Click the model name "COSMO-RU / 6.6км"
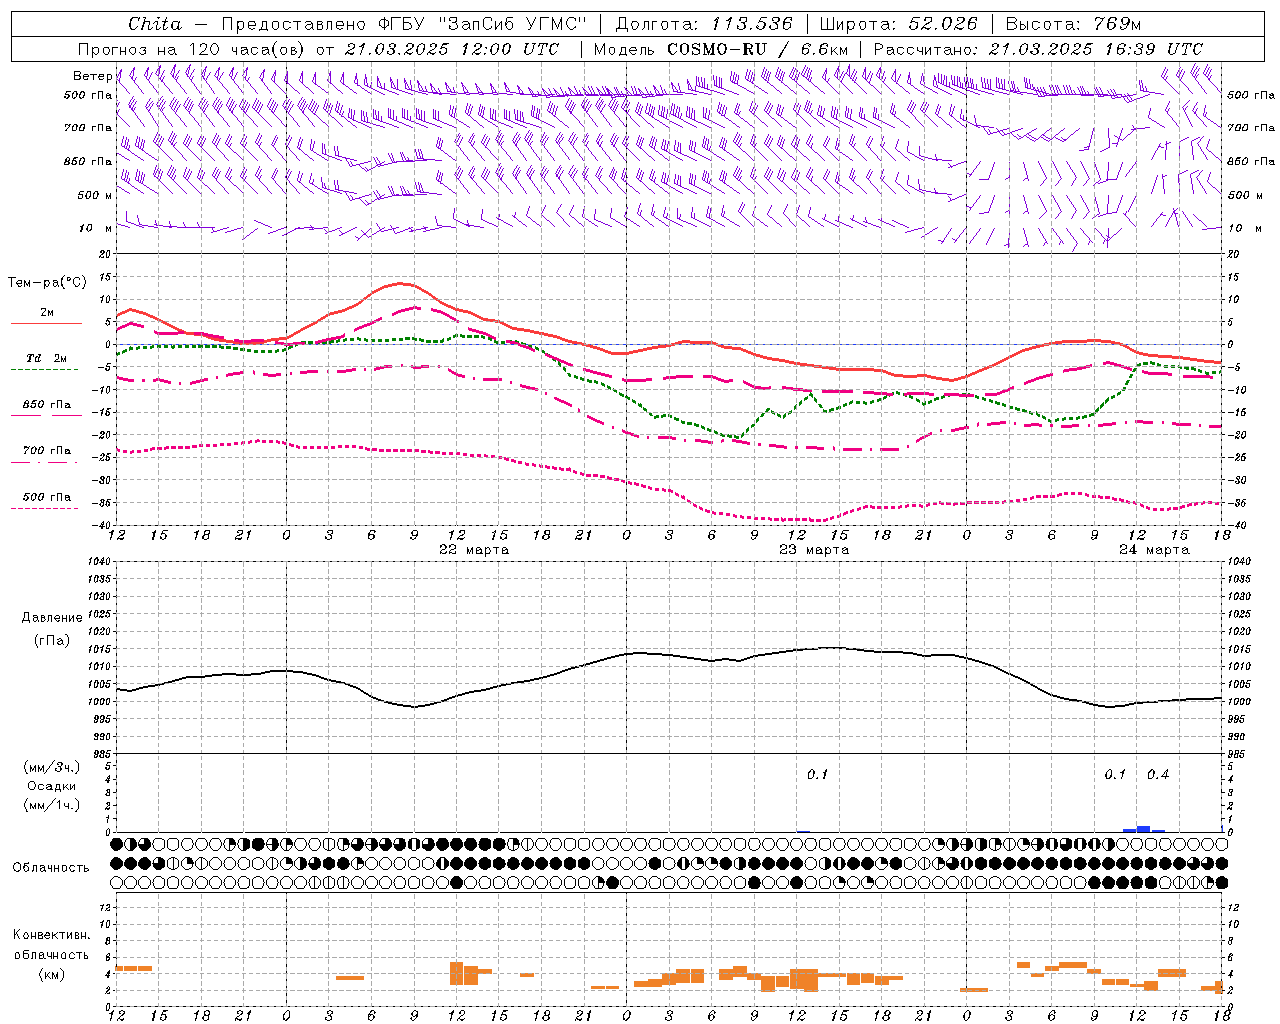1280x1024 pixels. pos(757,49)
